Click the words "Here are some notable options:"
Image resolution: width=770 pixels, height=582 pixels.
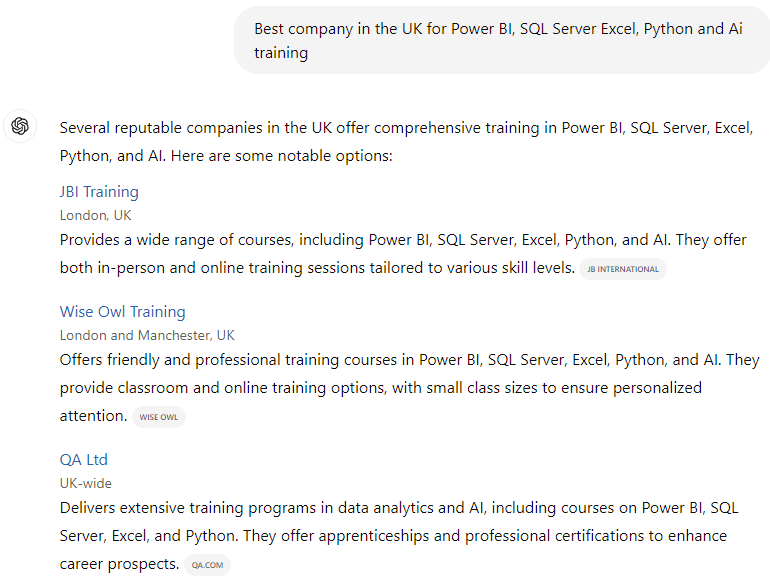282,156
